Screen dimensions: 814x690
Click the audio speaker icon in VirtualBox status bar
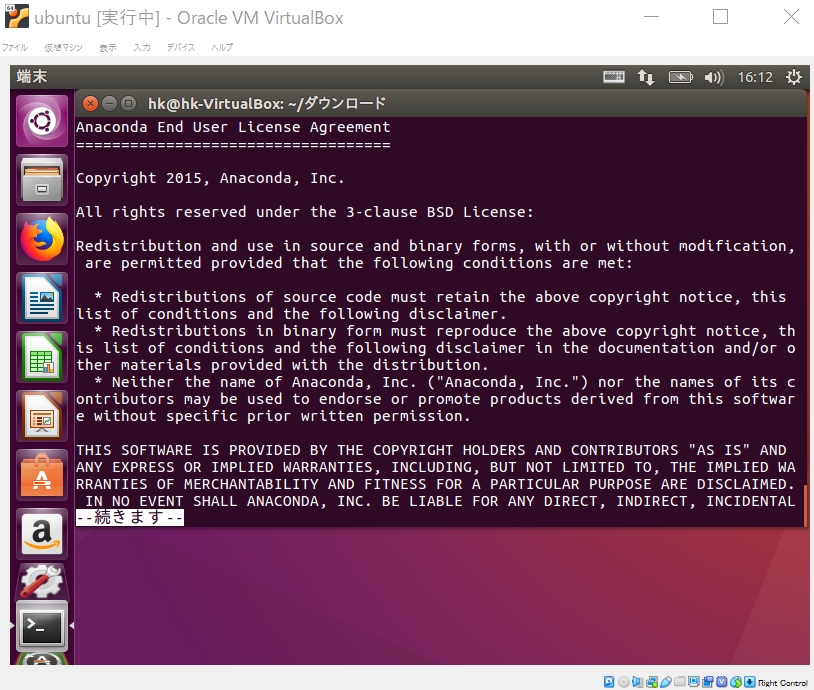point(637,682)
